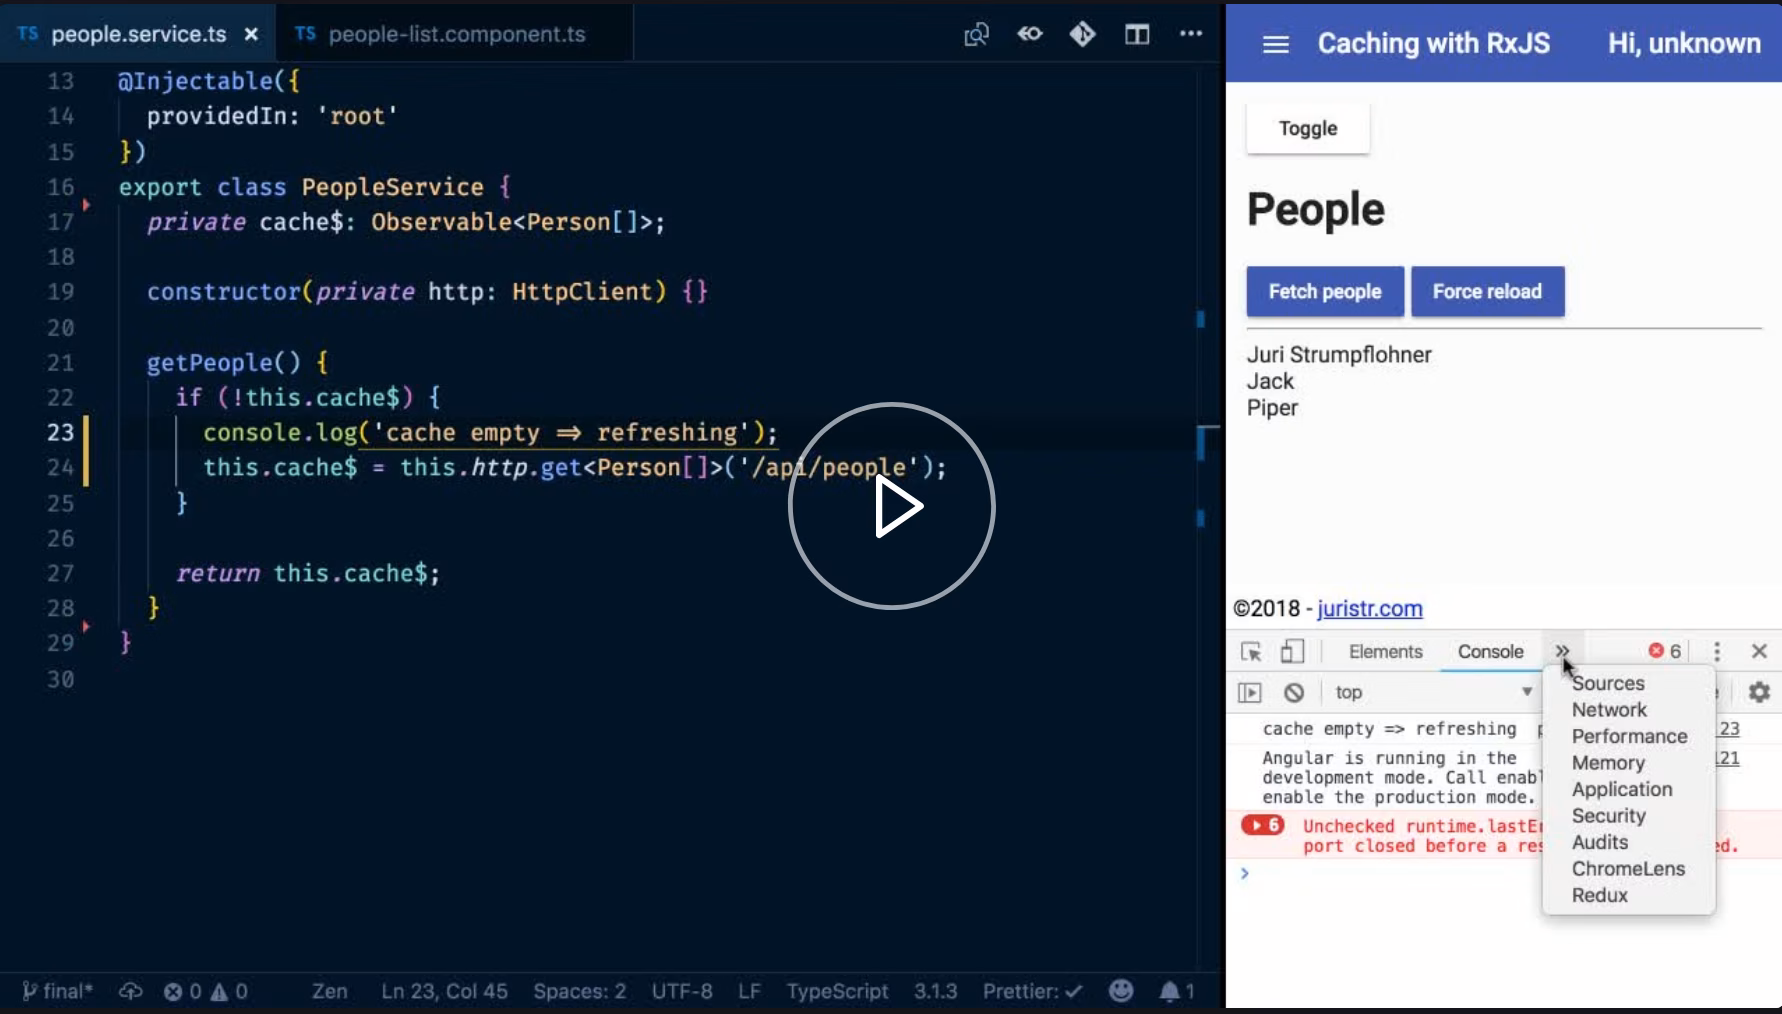
Task: Click the split editor icon
Action: point(1136,35)
